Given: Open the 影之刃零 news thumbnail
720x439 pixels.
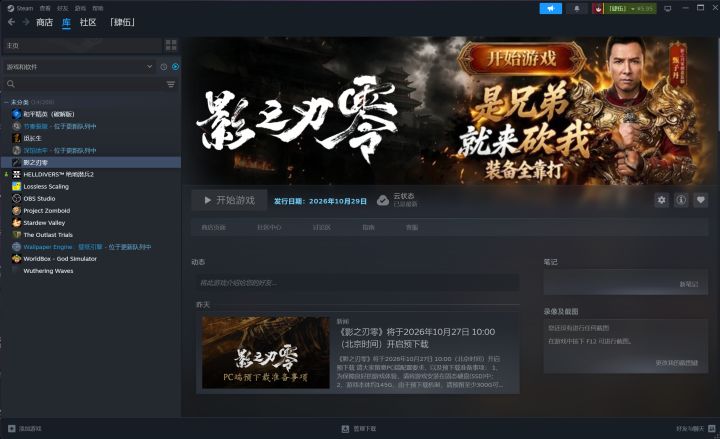Looking at the screenshot, I should [x=266, y=352].
